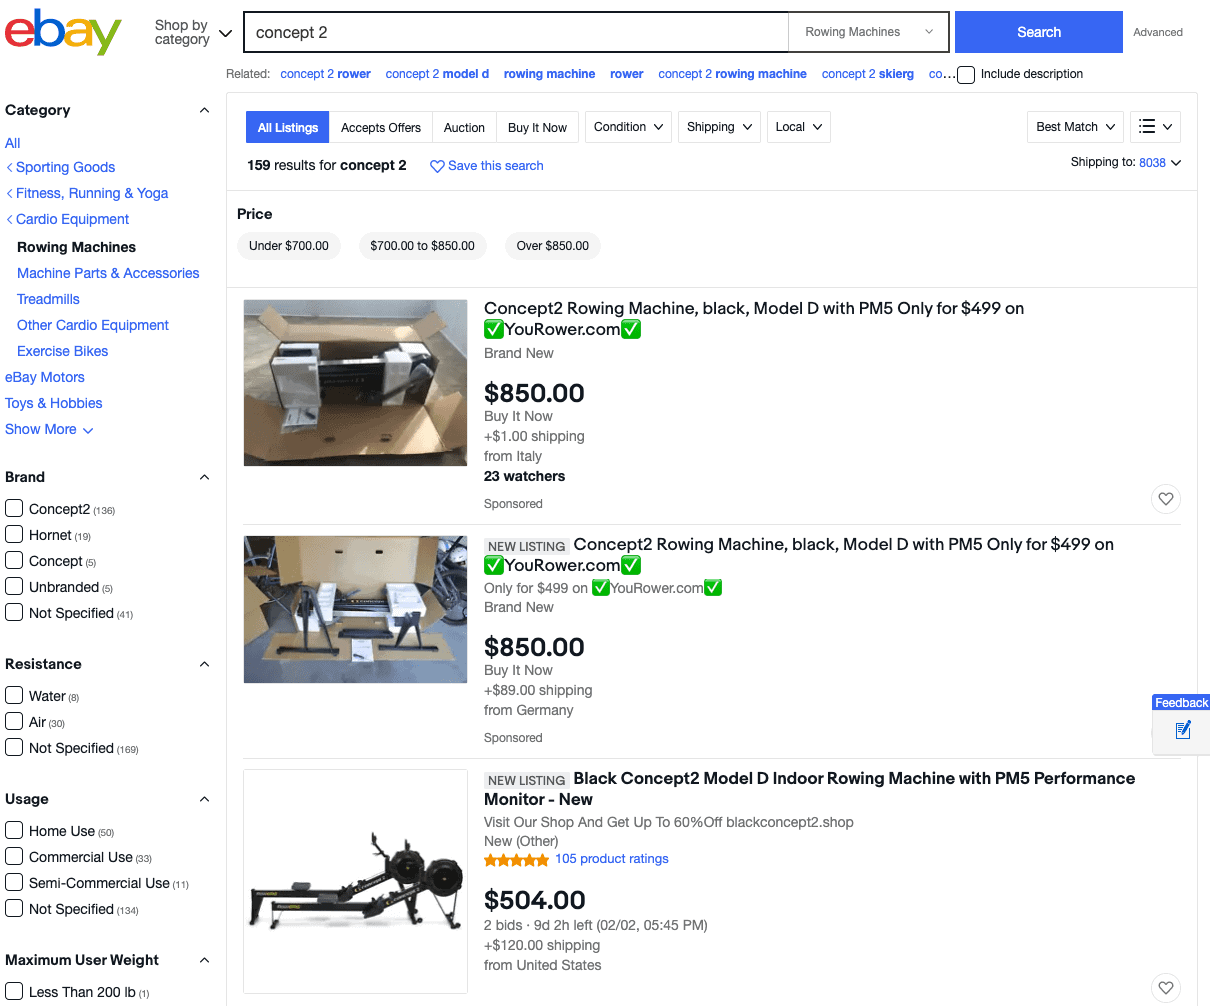
Task: Enable the Home Use usage filter
Action: [x=14, y=830]
